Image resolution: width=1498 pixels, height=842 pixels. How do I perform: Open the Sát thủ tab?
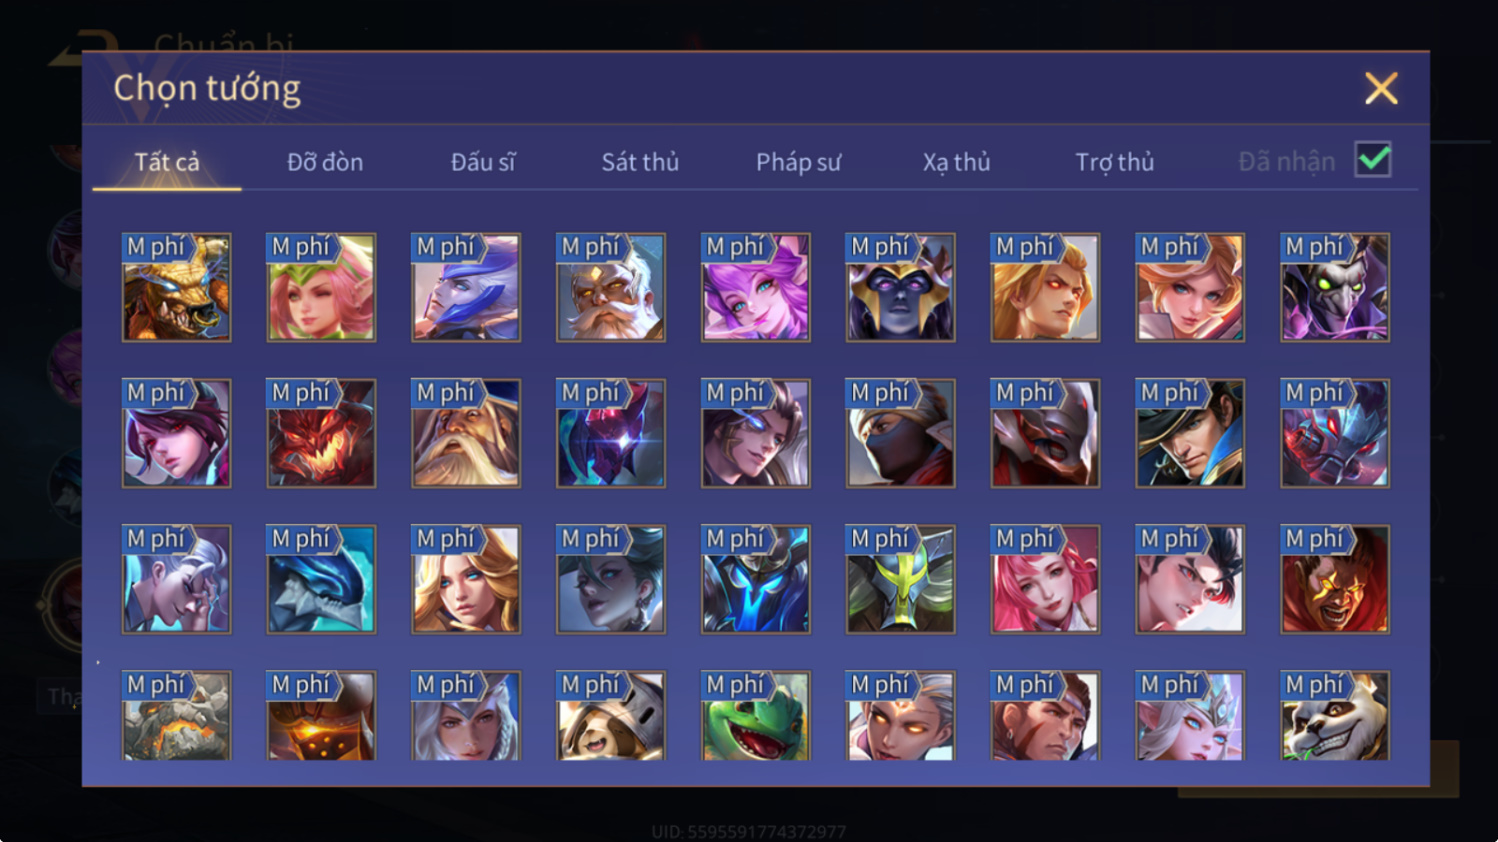pyautogui.click(x=640, y=162)
